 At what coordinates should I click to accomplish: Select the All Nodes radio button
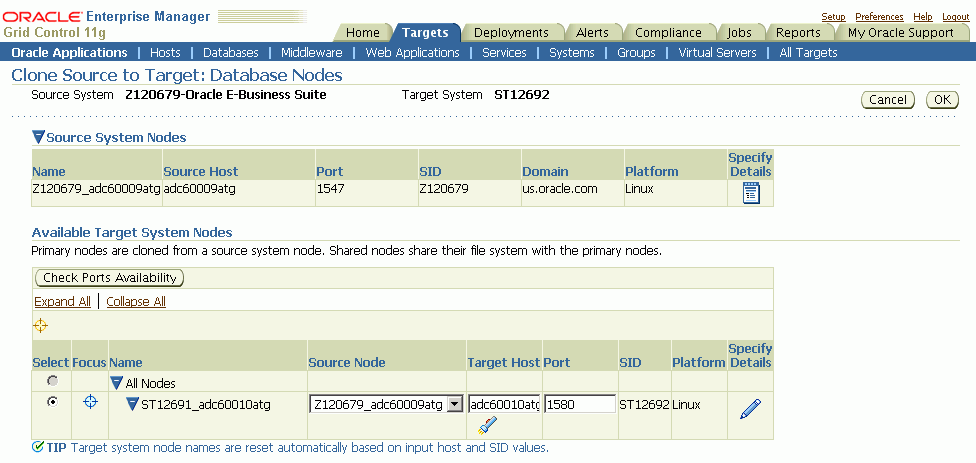pyautogui.click(x=53, y=381)
